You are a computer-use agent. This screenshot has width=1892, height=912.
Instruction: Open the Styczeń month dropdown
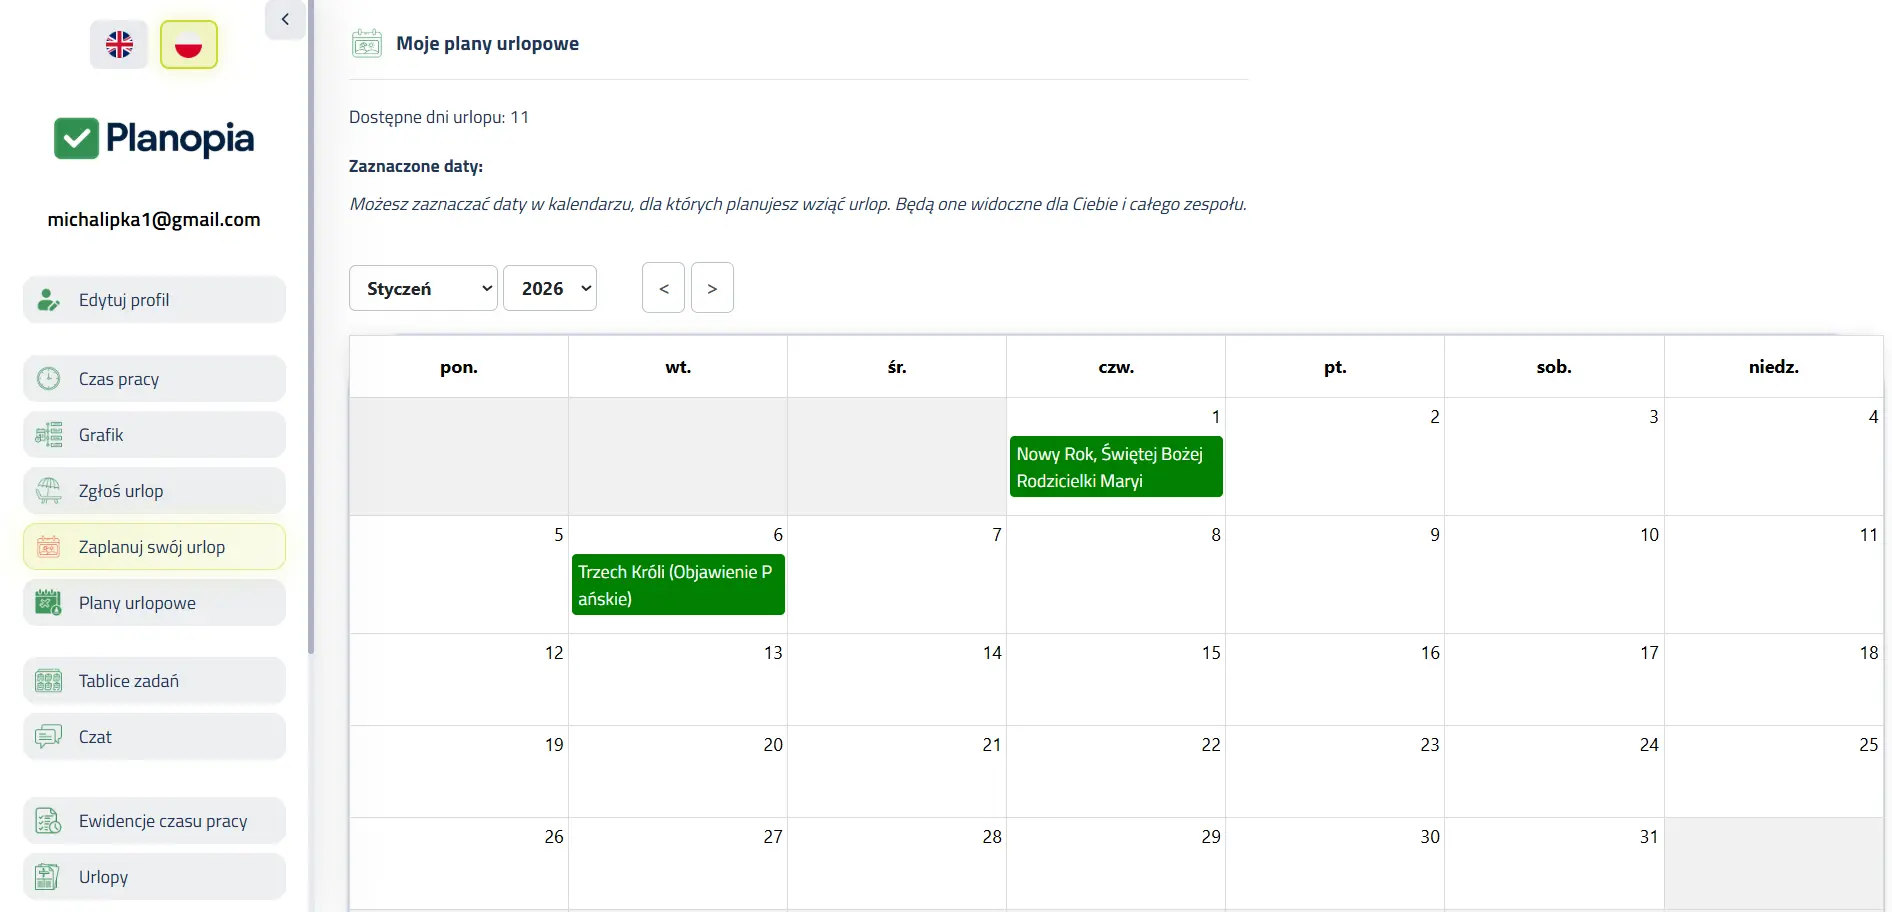point(423,288)
